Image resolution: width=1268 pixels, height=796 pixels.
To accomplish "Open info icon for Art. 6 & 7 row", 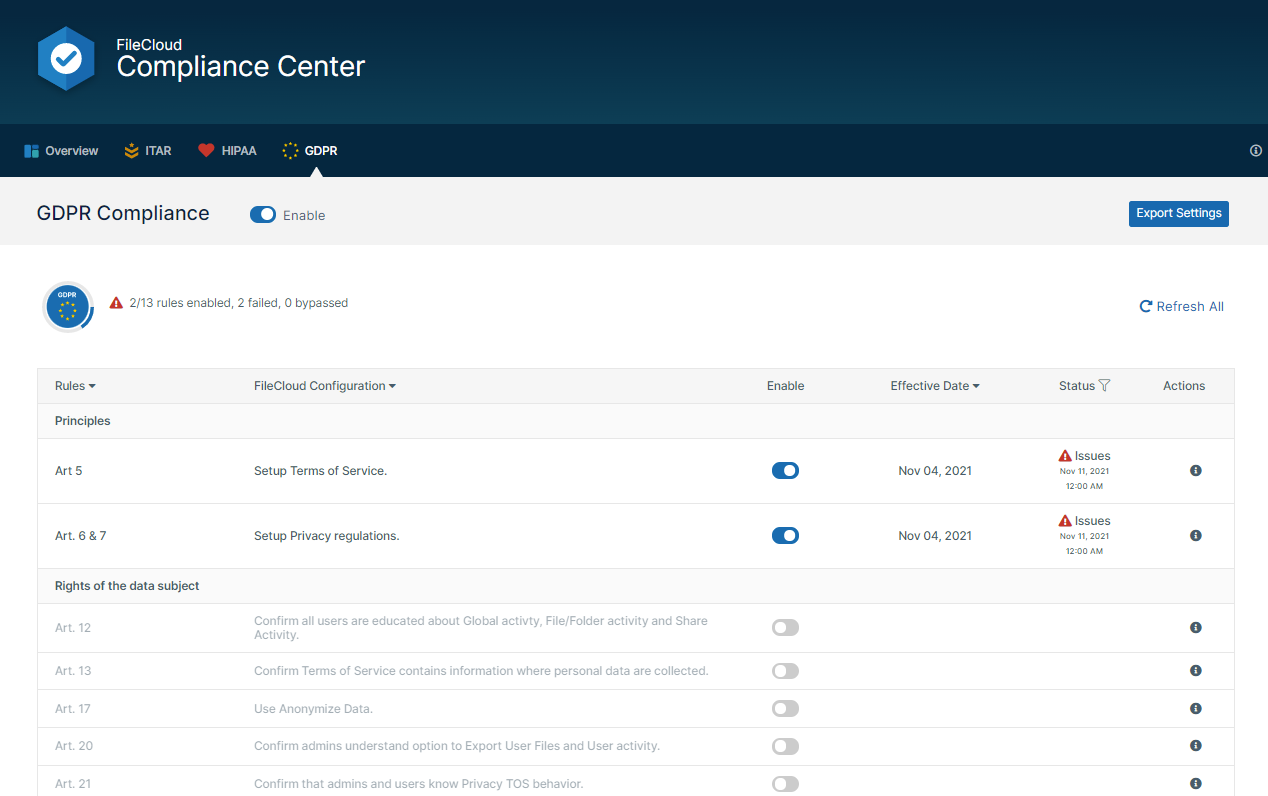I will [x=1196, y=535].
